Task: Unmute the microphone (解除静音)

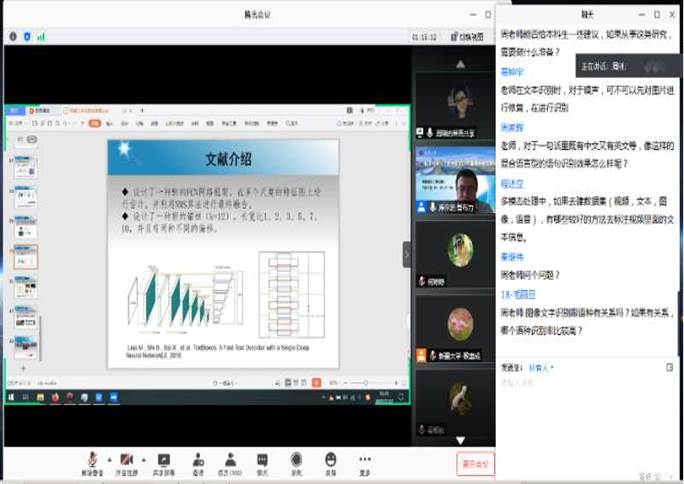Action: click(x=91, y=460)
